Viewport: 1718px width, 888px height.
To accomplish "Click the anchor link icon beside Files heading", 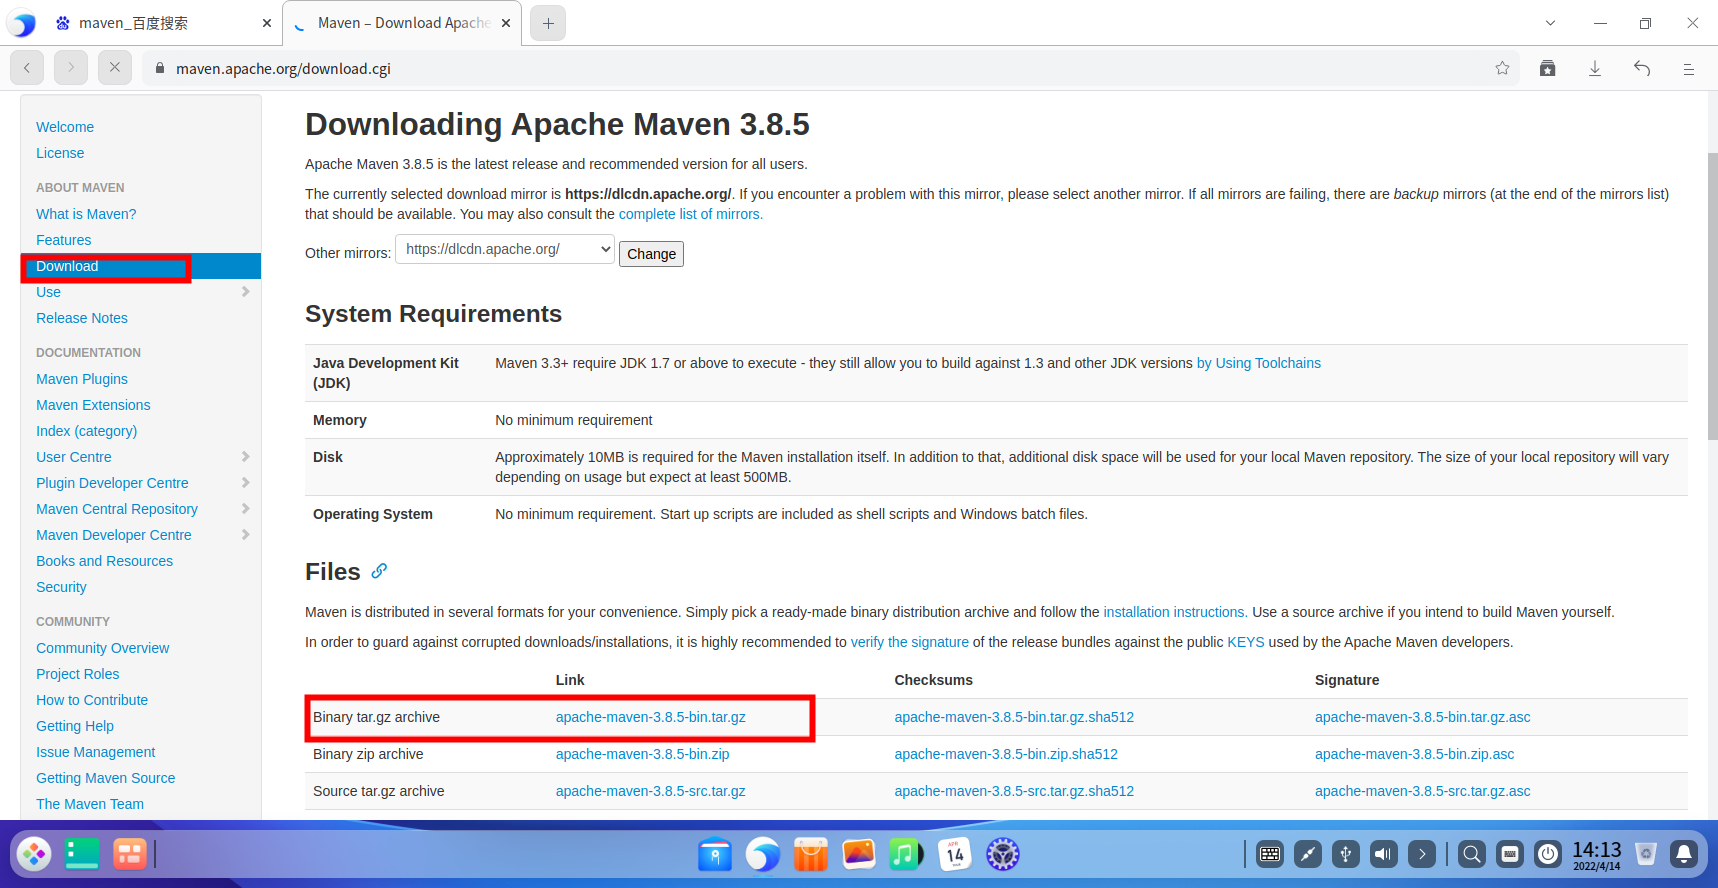I will (379, 571).
